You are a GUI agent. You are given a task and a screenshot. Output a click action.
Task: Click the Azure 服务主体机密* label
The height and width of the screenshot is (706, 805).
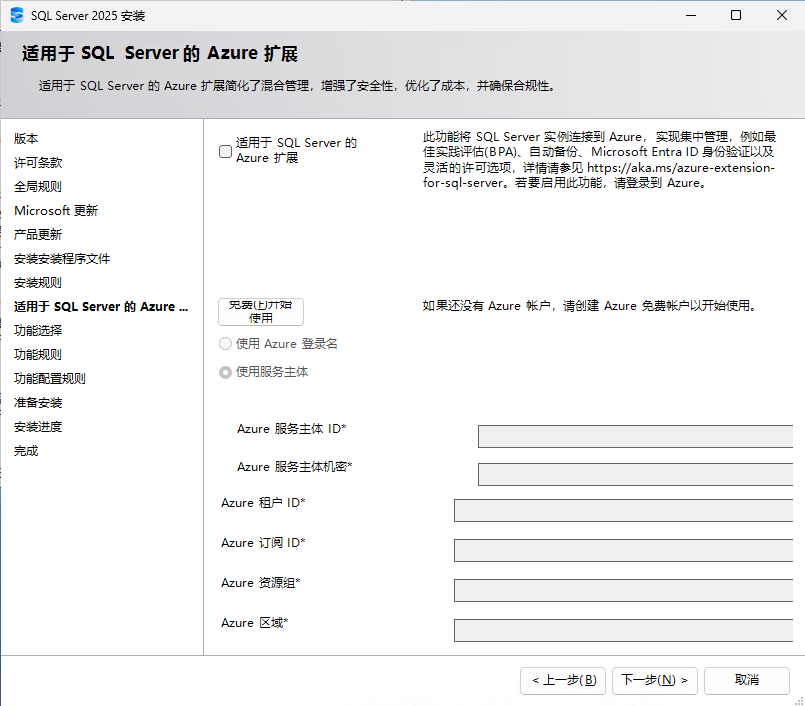[x=295, y=467]
